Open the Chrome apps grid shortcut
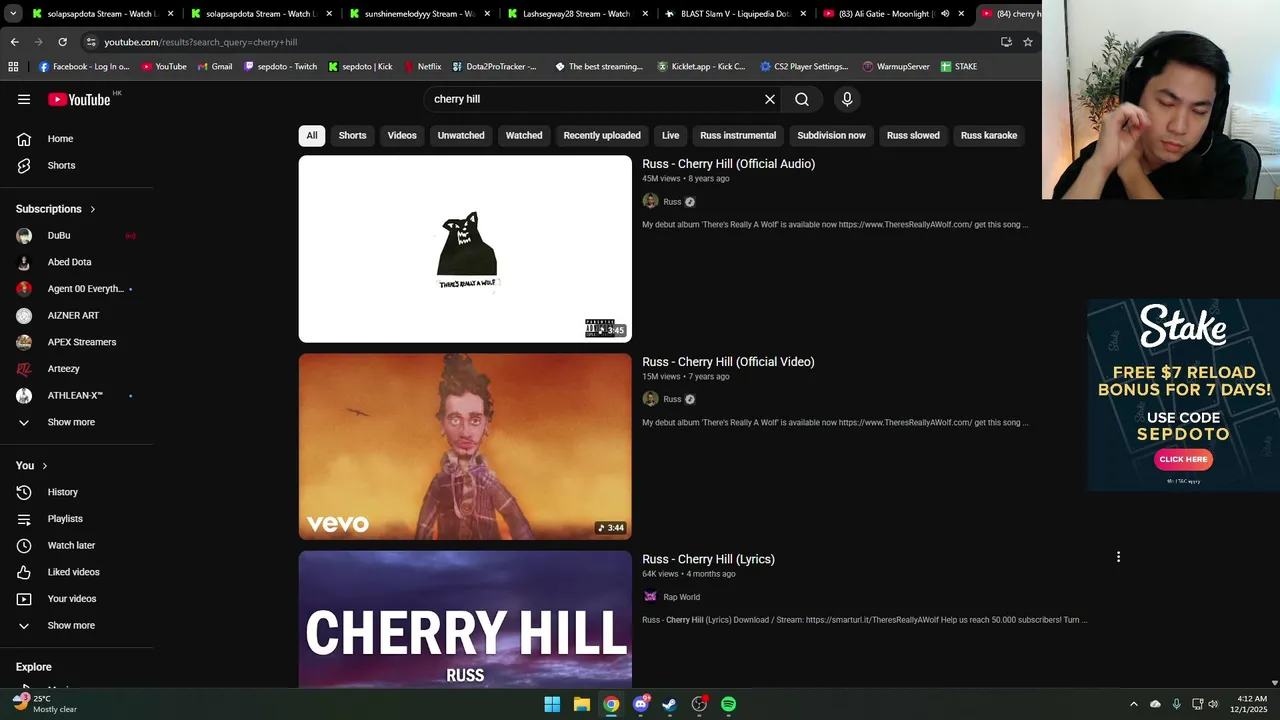 [13, 67]
